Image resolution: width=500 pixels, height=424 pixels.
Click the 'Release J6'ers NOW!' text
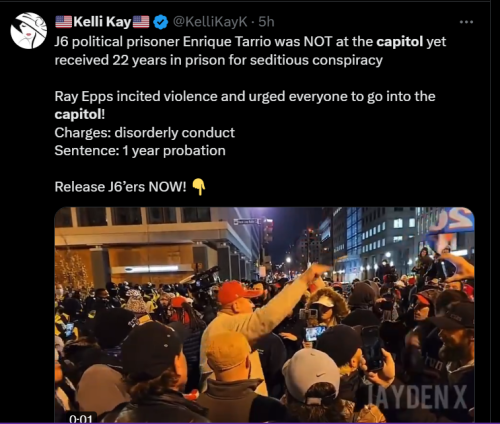coord(120,187)
